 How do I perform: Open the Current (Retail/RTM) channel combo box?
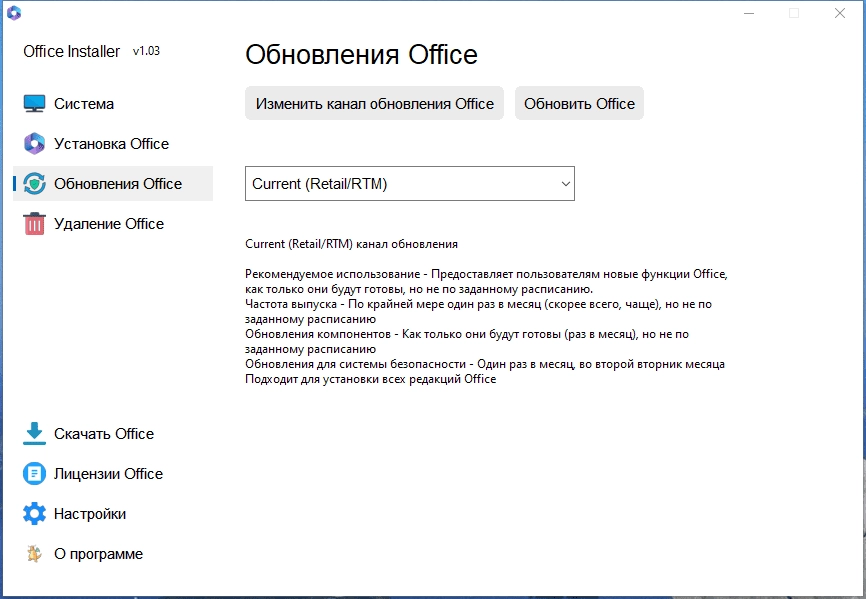tap(410, 183)
